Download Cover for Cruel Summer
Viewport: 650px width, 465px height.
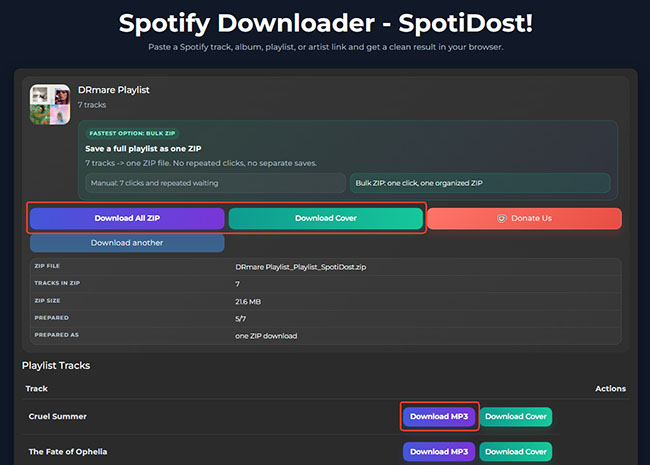[x=516, y=417]
